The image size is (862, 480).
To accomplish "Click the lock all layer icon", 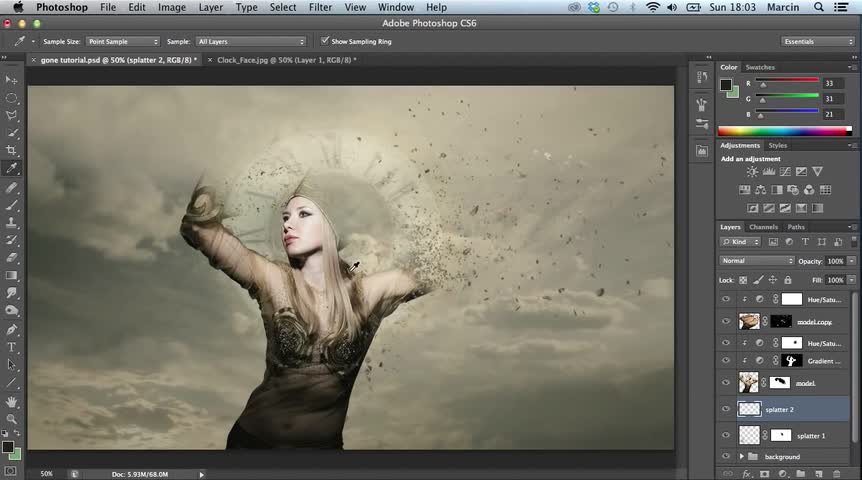I will 788,280.
